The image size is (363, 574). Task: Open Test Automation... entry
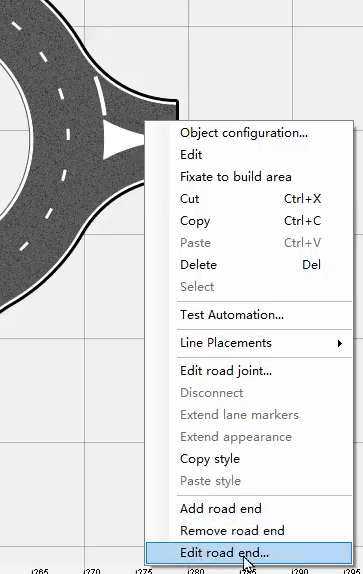click(x=249, y=315)
